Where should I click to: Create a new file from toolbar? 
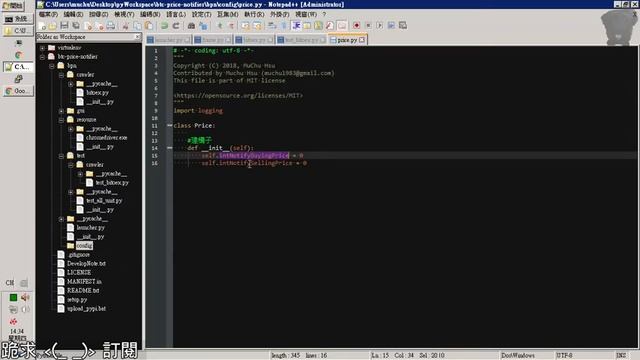pyautogui.click(x=41, y=26)
